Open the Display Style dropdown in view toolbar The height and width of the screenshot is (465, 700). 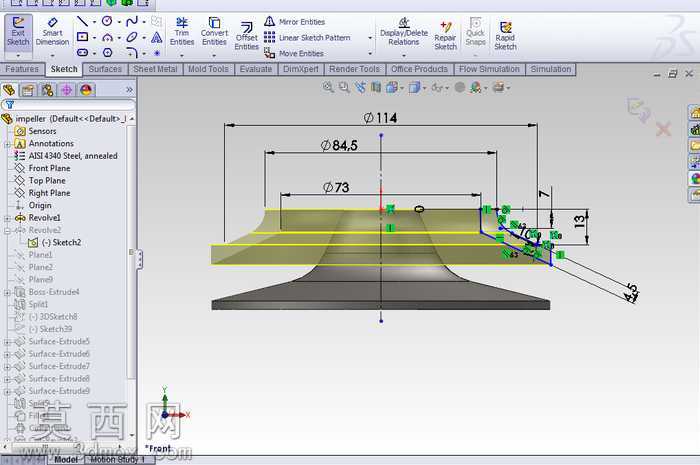(x=425, y=88)
